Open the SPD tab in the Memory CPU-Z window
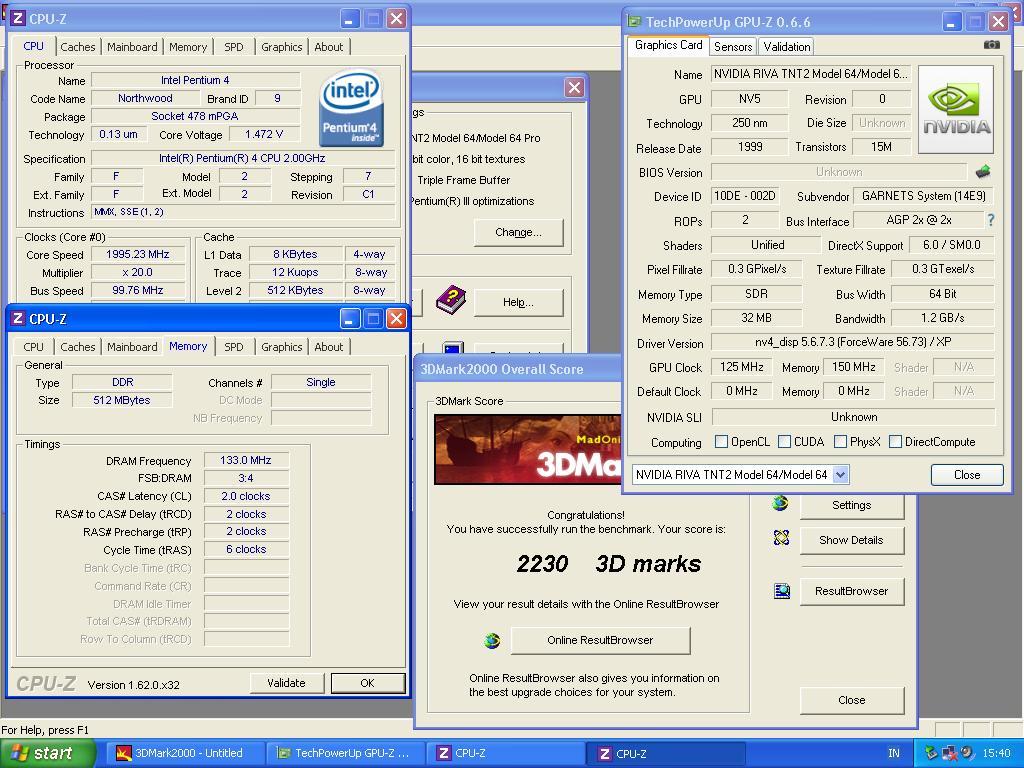Image resolution: width=1024 pixels, height=768 pixels. coord(233,347)
